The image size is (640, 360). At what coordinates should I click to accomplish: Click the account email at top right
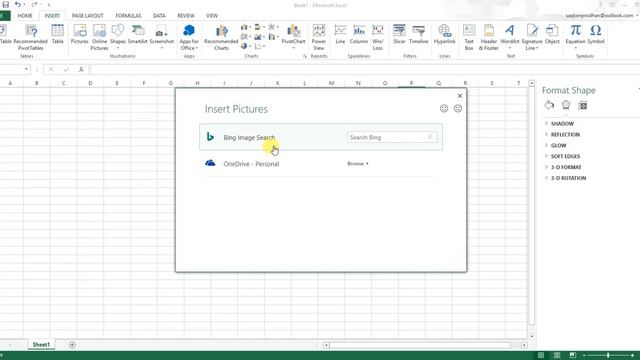[599, 16]
